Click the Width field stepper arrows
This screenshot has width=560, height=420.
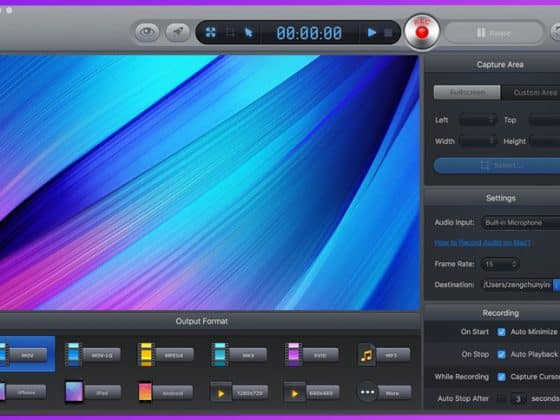tap(492, 141)
